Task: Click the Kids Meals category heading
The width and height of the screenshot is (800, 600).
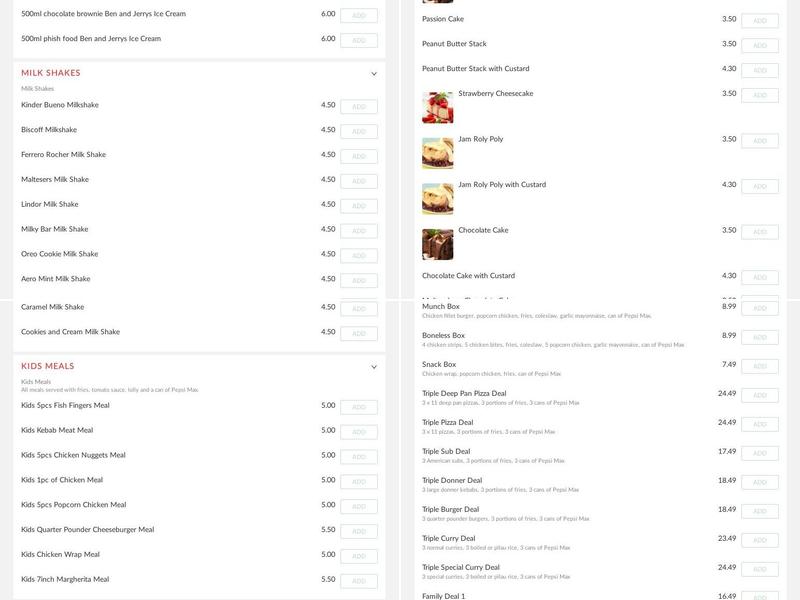Action: [47, 366]
